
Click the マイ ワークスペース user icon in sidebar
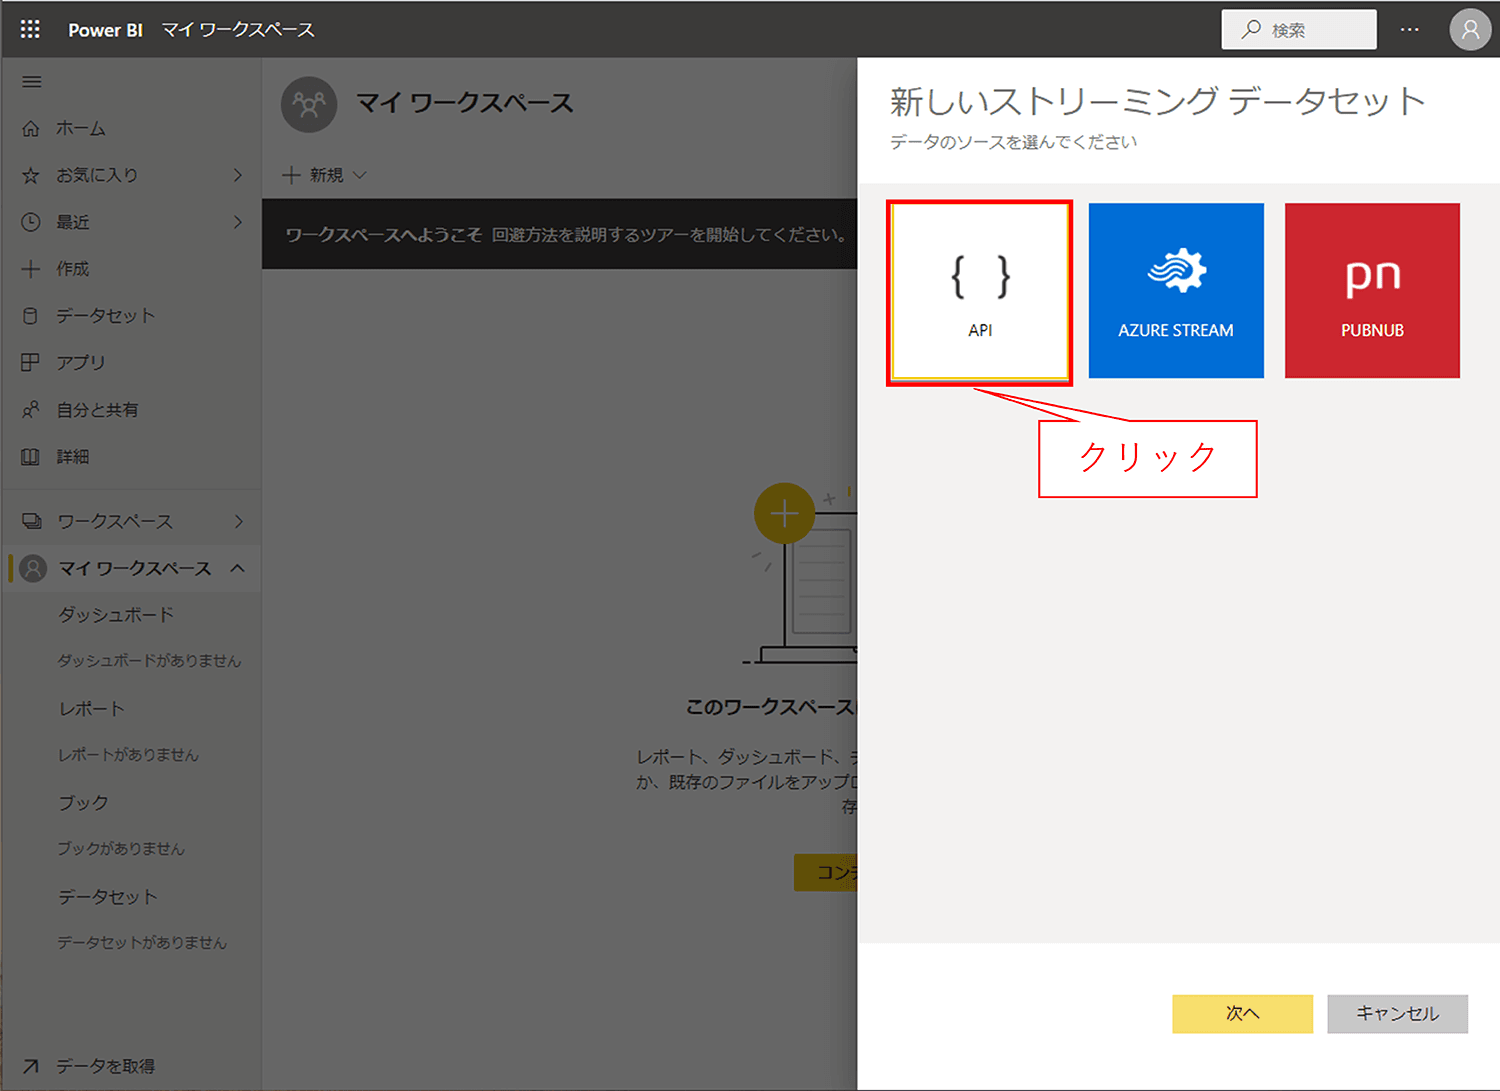(33, 569)
